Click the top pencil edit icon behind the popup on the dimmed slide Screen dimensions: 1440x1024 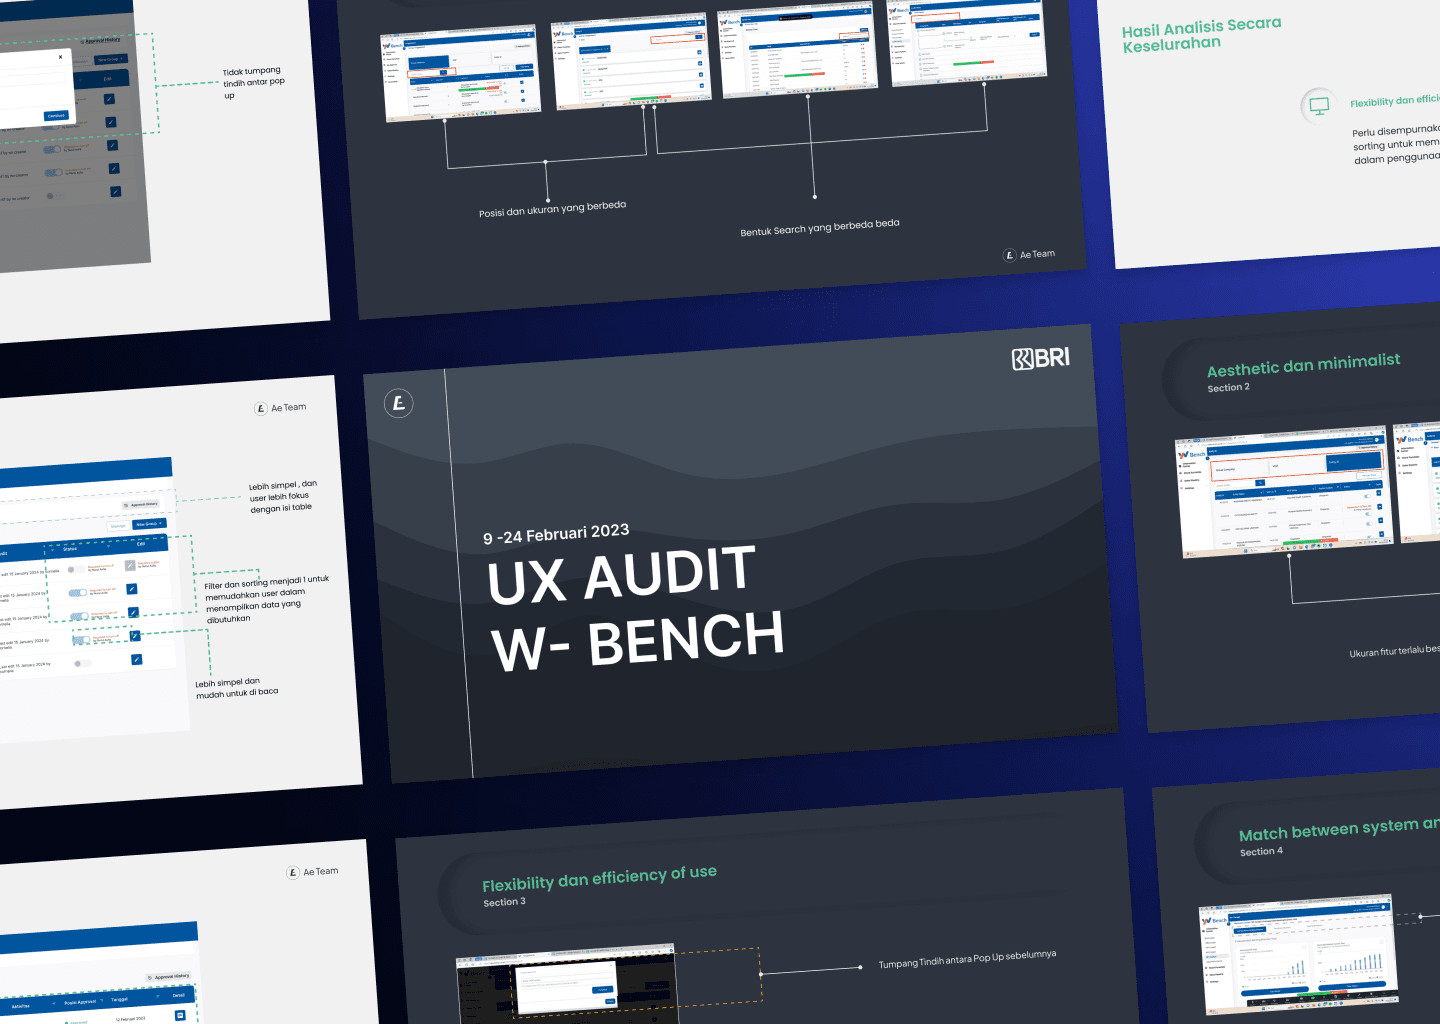109,99
